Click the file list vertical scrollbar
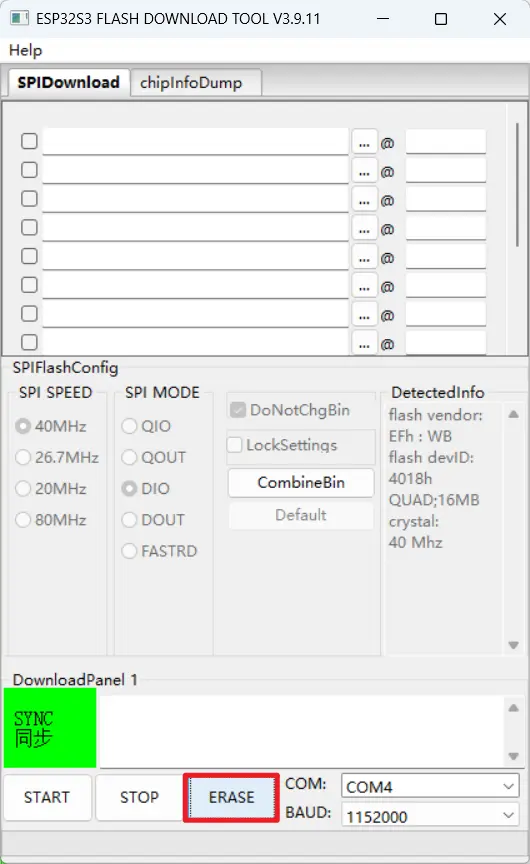 517,185
